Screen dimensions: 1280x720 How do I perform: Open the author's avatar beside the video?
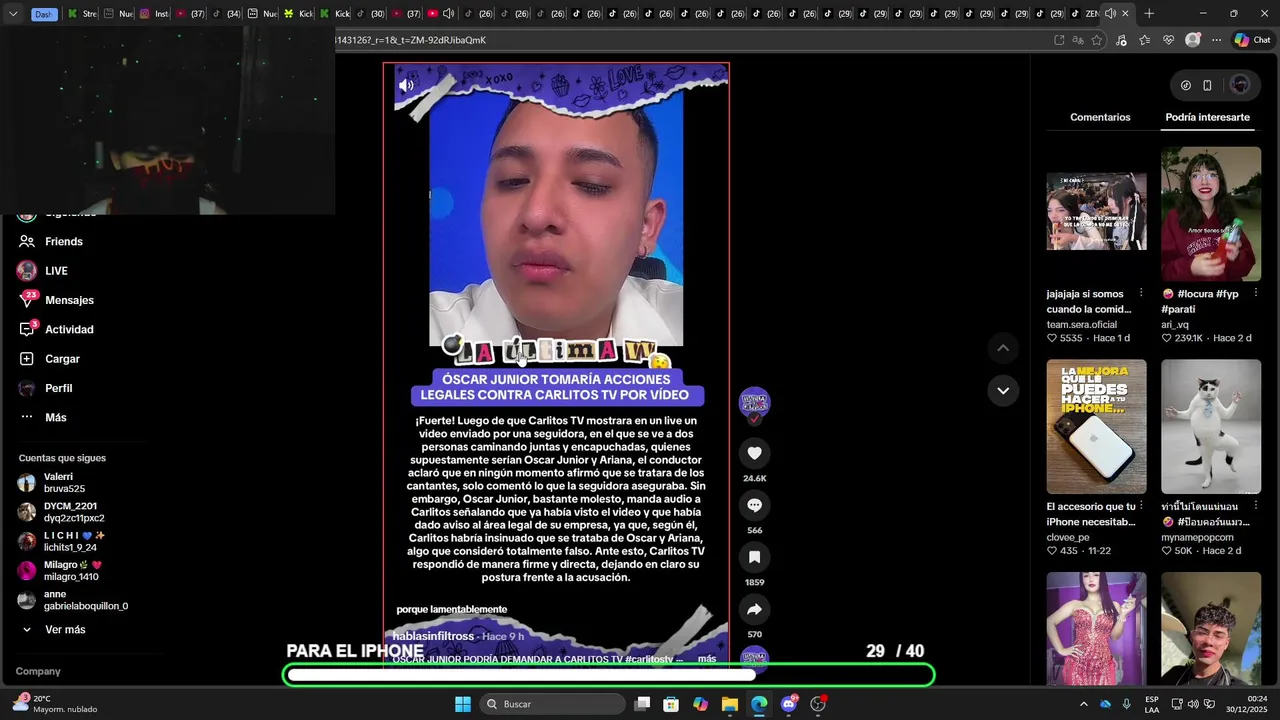pyautogui.click(x=754, y=402)
